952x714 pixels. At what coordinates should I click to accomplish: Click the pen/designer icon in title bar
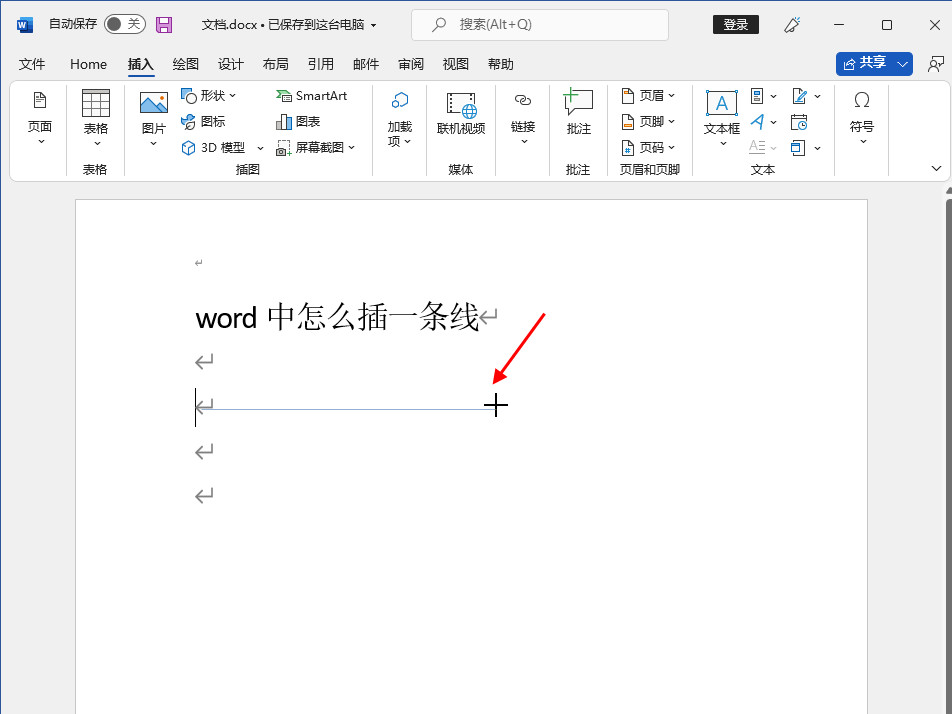tap(792, 25)
